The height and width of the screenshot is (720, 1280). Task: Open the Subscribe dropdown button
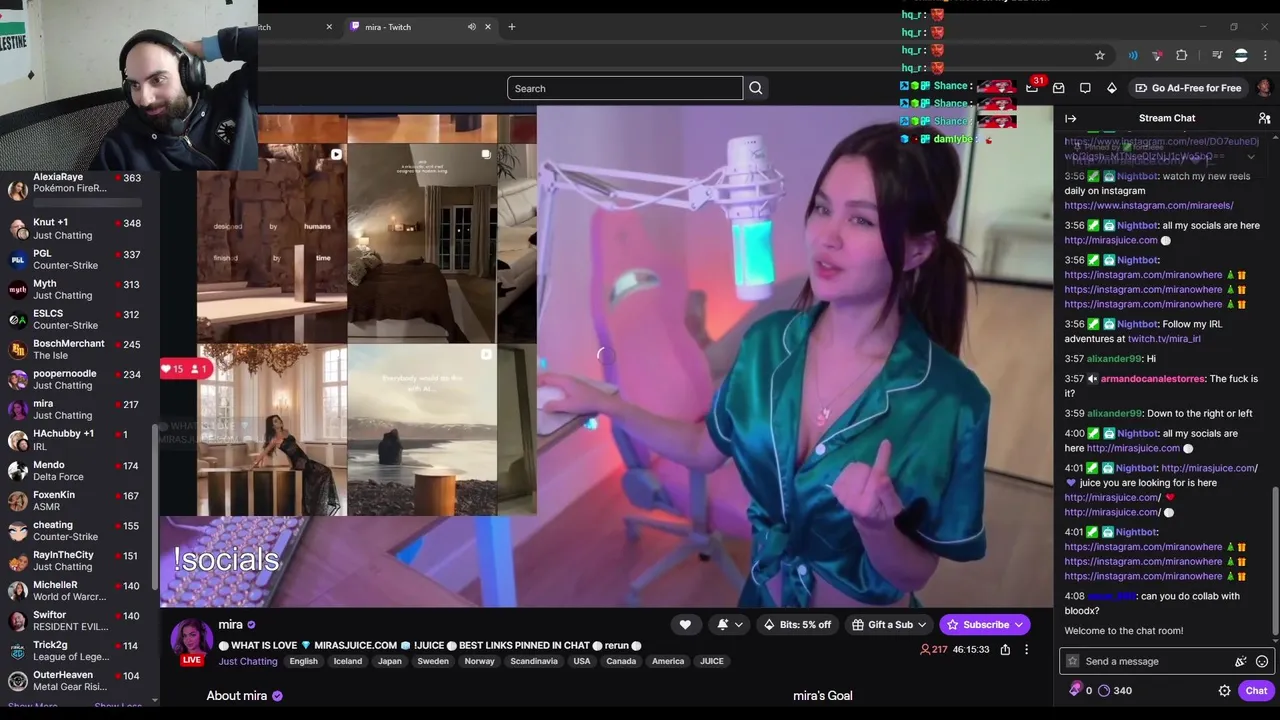(984, 625)
